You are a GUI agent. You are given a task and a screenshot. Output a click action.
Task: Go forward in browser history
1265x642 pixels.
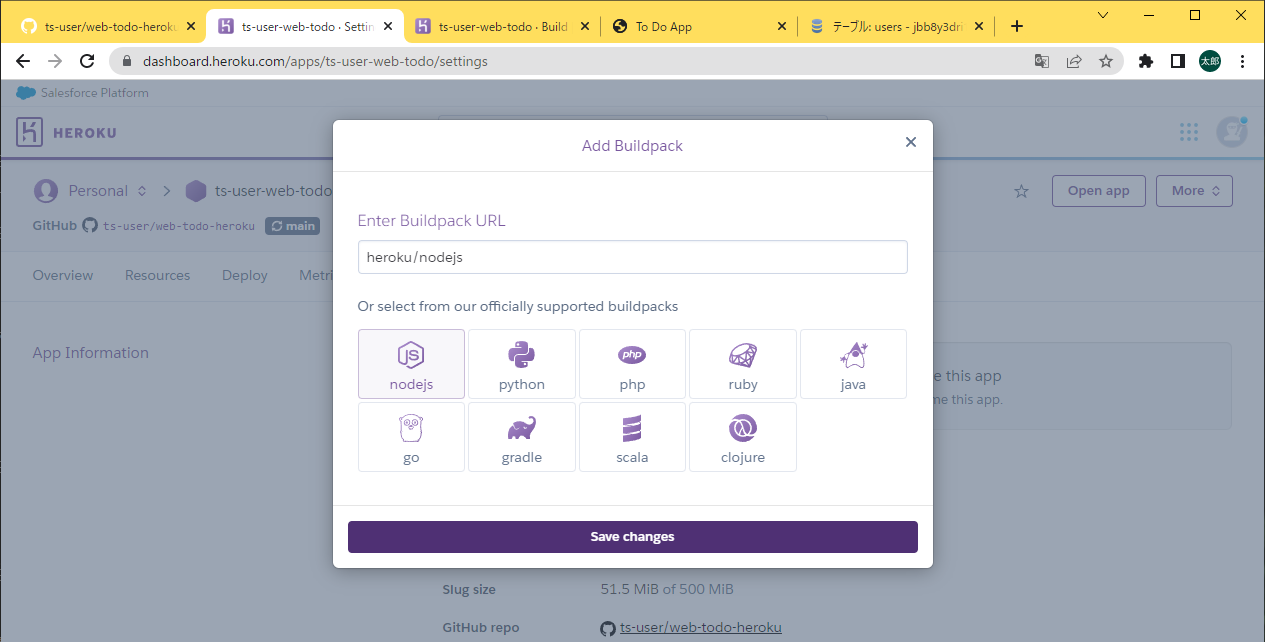[x=55, y=61]
